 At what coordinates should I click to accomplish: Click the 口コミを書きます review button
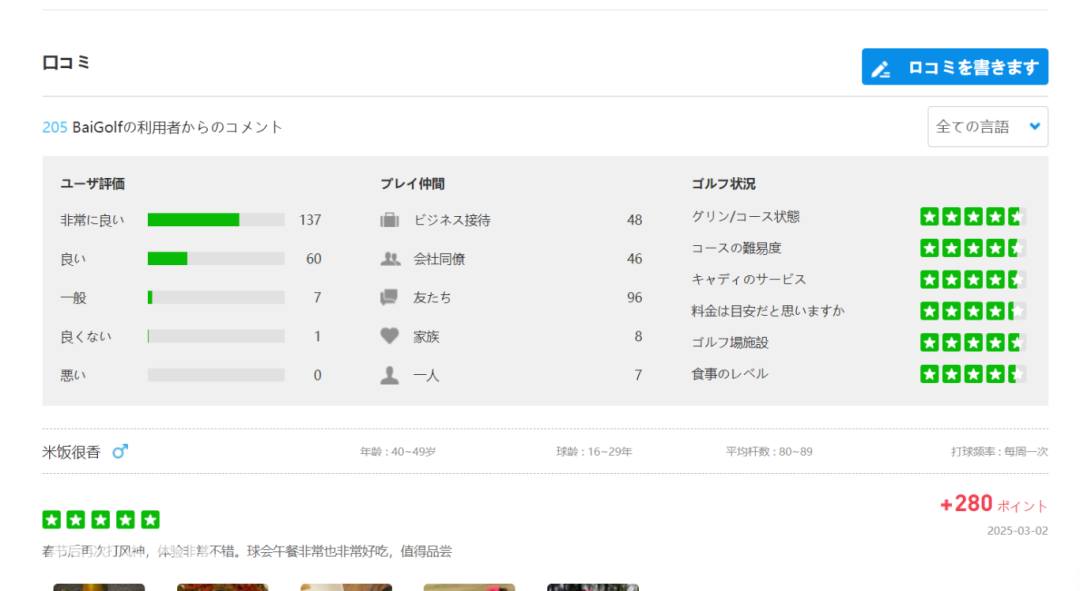pyautogui.click(x=954, y=67)
